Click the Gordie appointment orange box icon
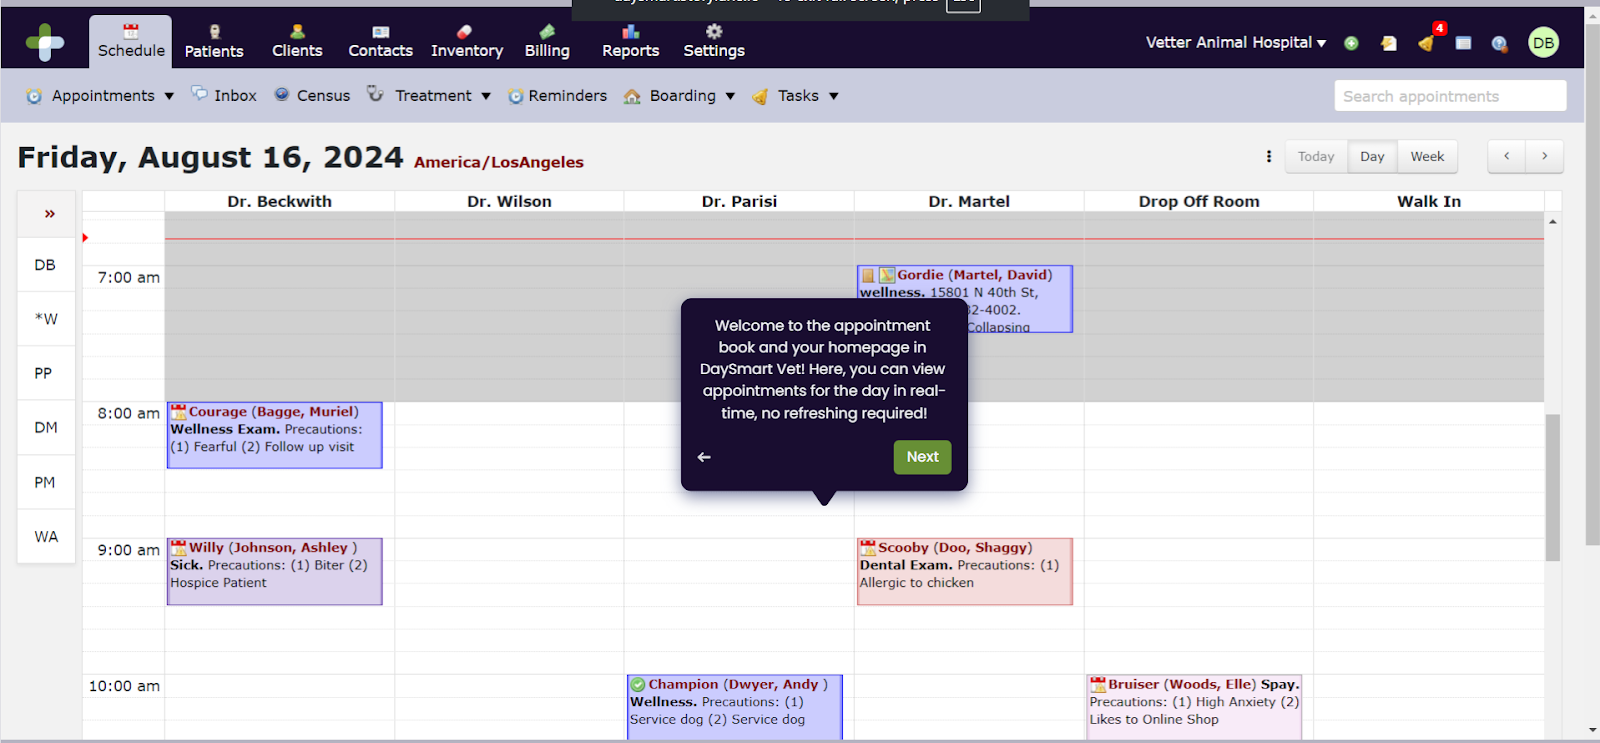 click(x=868, y=275)
